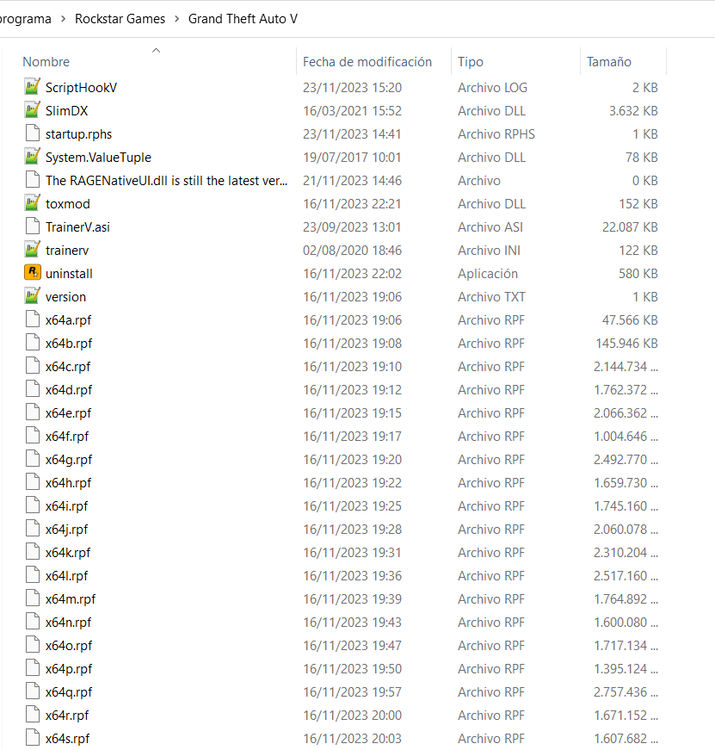Click the toxmod DLL file icon
This screenshot has width=715, height=750.
coord(32,203)
